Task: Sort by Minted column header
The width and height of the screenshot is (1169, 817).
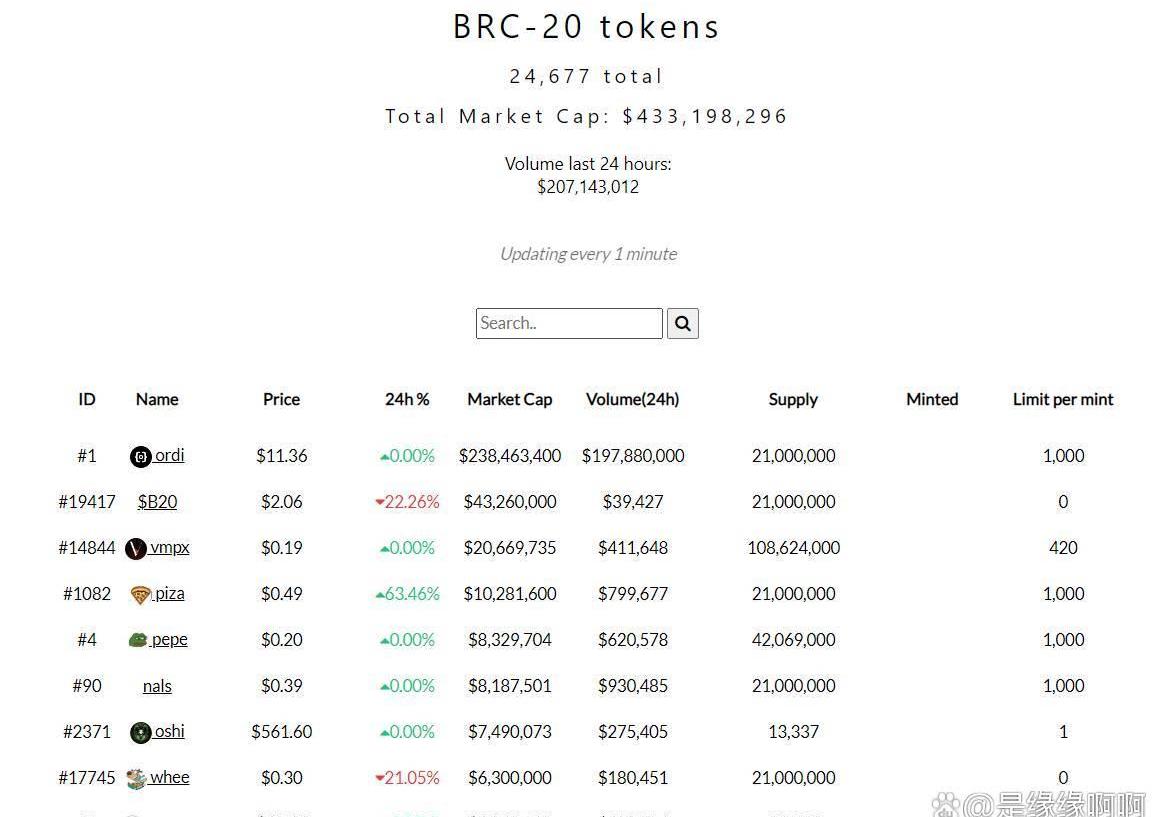Action: [932, 400]
